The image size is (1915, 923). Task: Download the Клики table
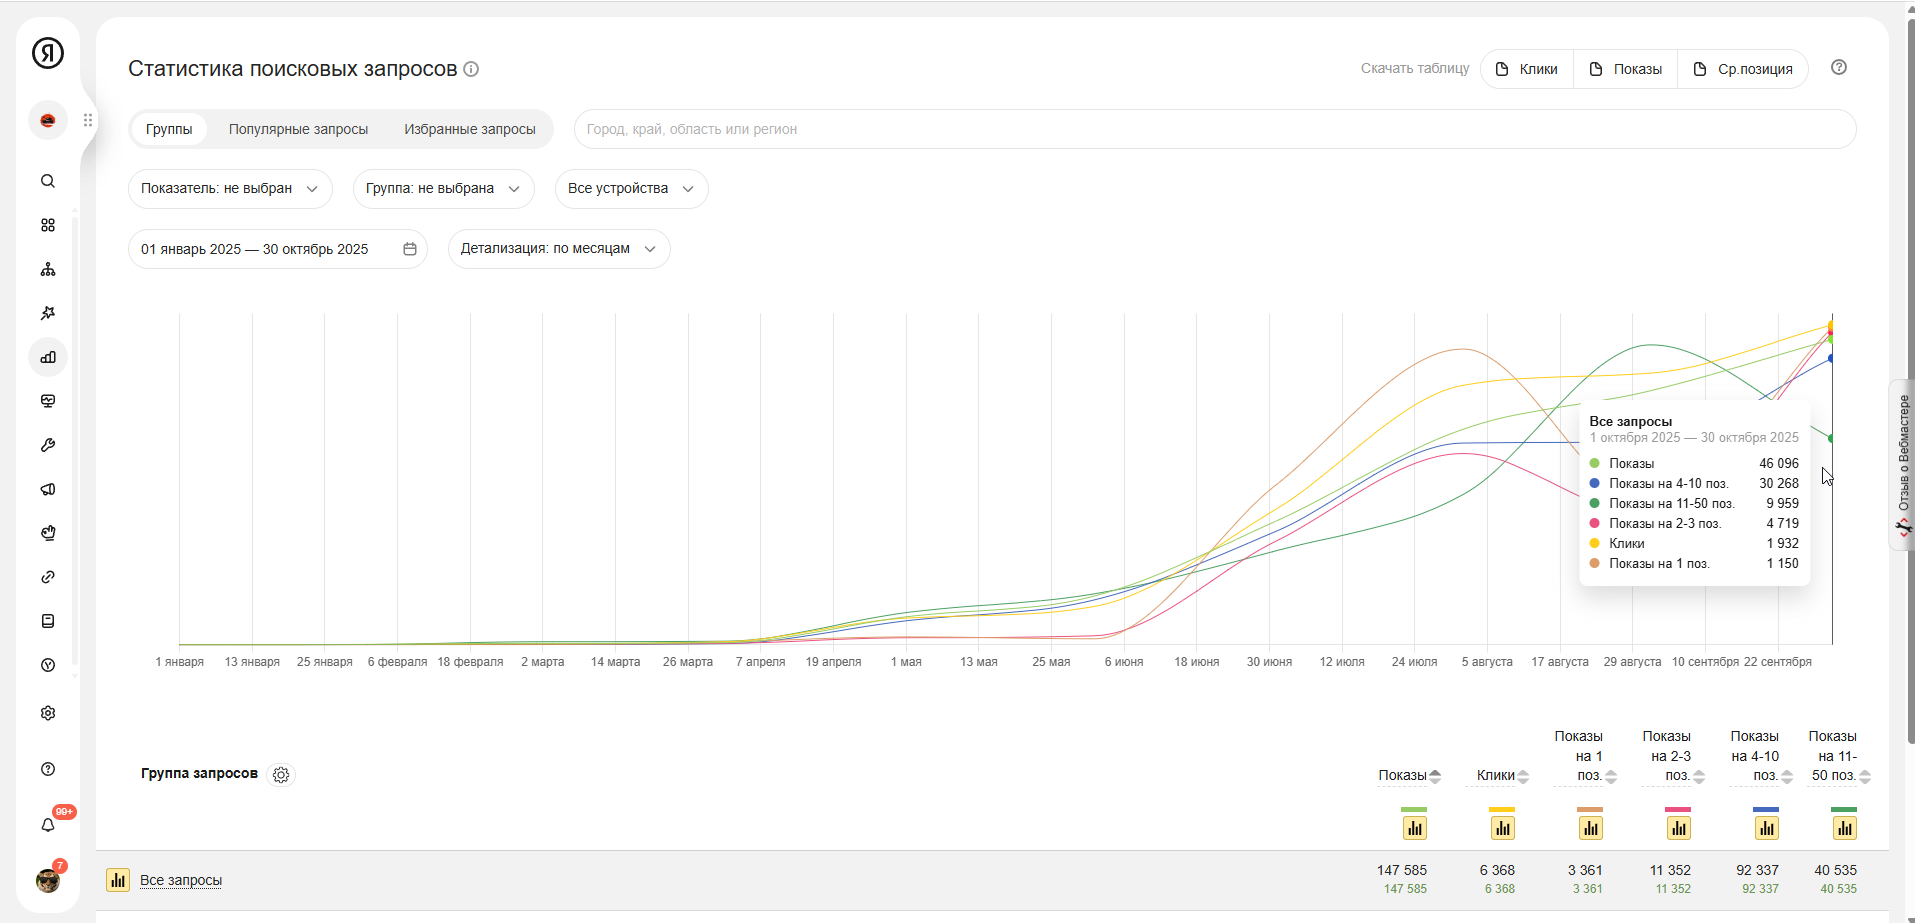click(x=1527, y=69)
